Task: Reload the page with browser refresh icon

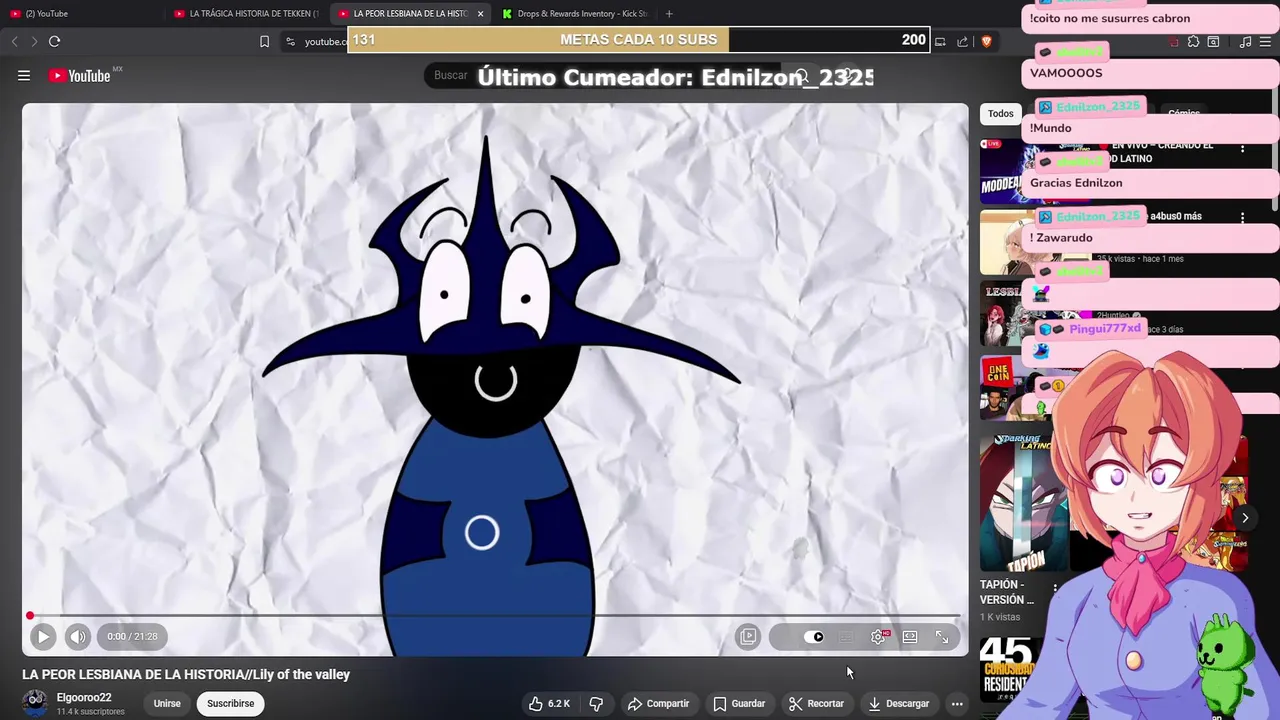Action: [x=55, y=41]
